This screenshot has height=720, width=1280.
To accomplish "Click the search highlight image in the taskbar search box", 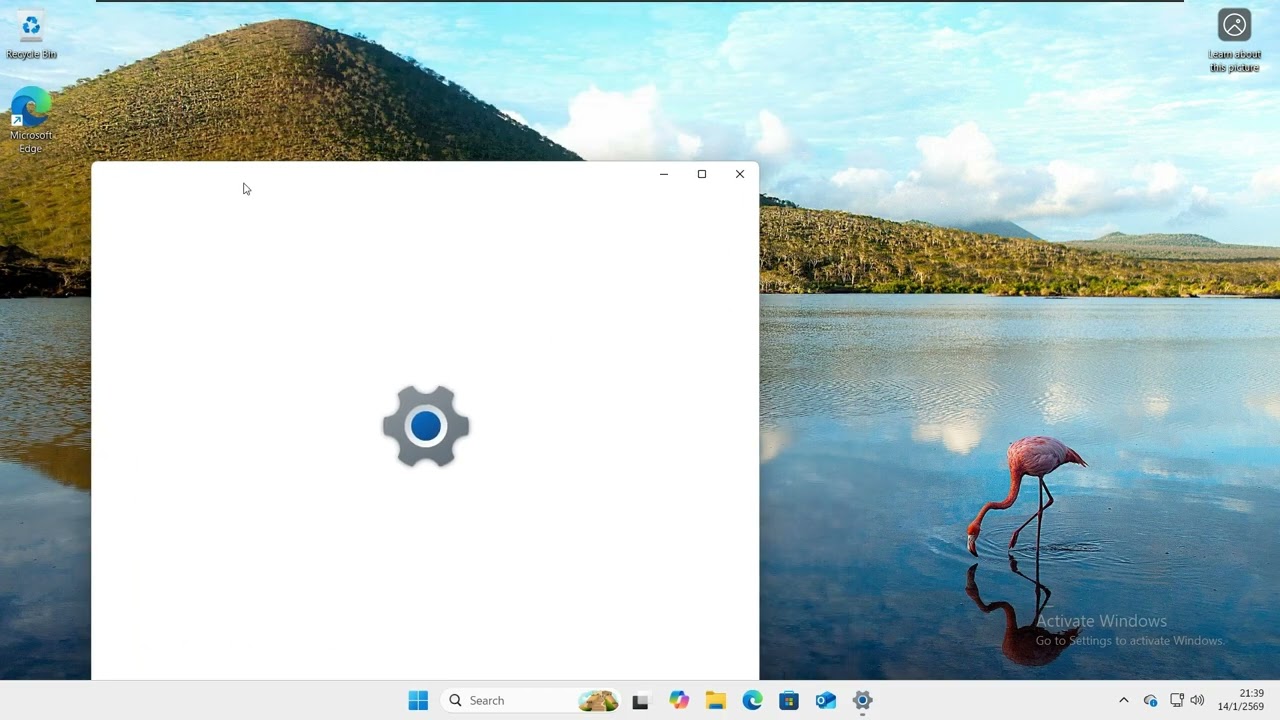I will [x=598, y=700].
